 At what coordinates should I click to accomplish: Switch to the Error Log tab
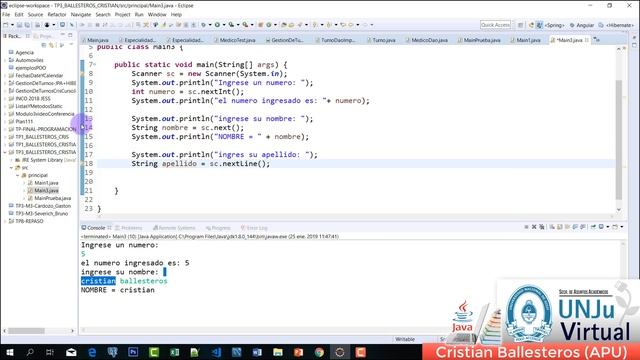253,228
